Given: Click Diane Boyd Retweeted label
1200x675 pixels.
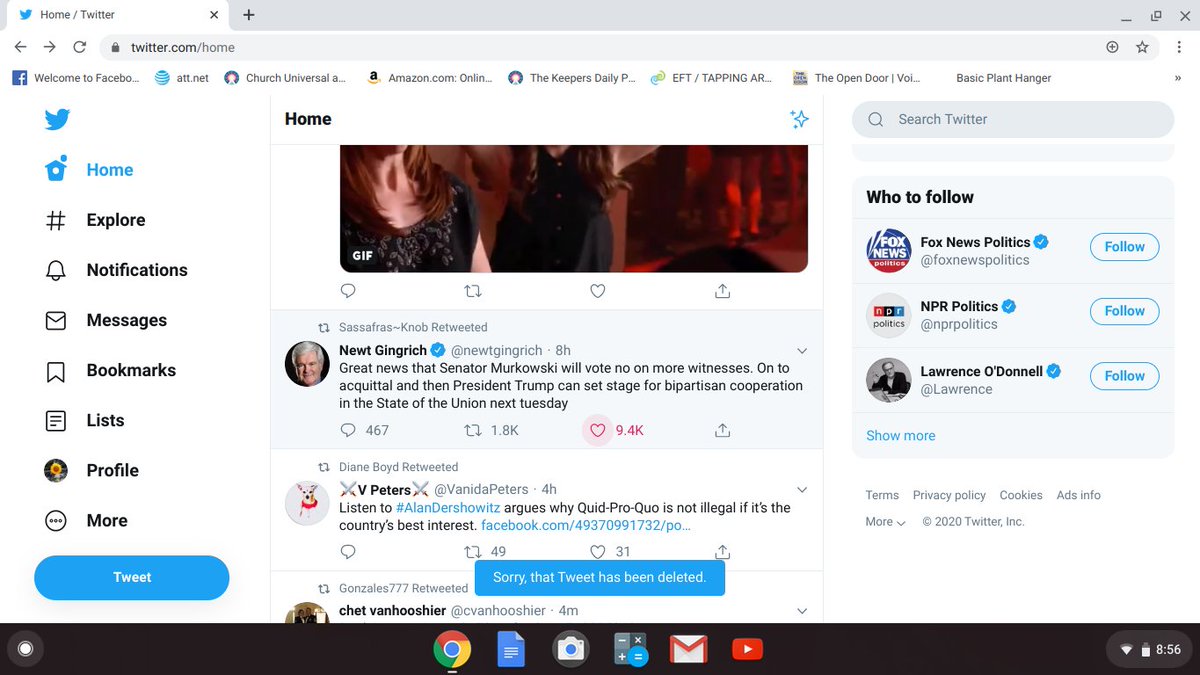Looking at the screenshot, I should (x=398, y=467).
